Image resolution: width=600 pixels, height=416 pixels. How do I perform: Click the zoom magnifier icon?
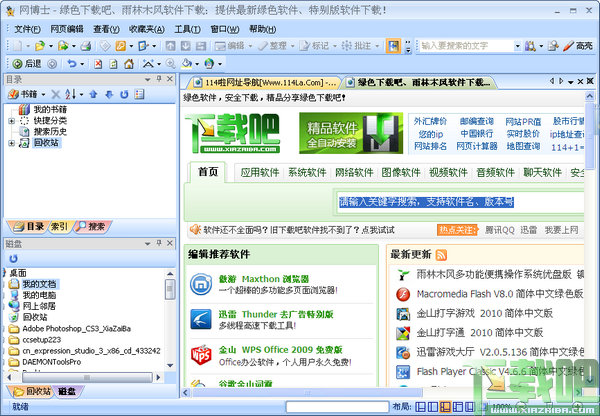point(171,64)
